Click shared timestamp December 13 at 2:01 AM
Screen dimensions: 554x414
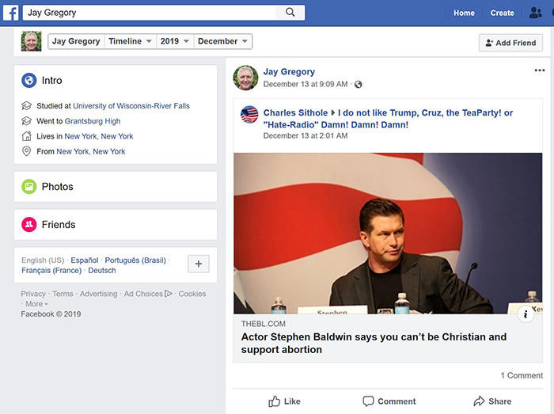click(305, 136)
